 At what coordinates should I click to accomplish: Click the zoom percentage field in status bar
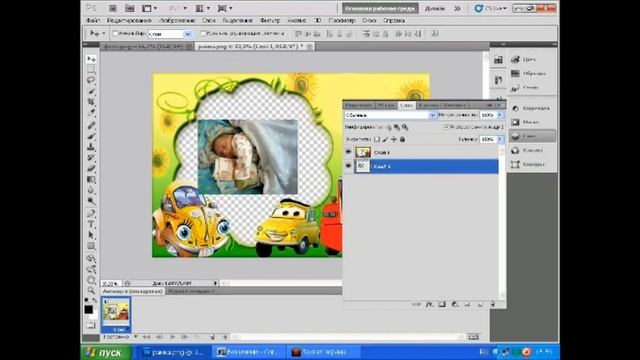[x=111, y=283]
